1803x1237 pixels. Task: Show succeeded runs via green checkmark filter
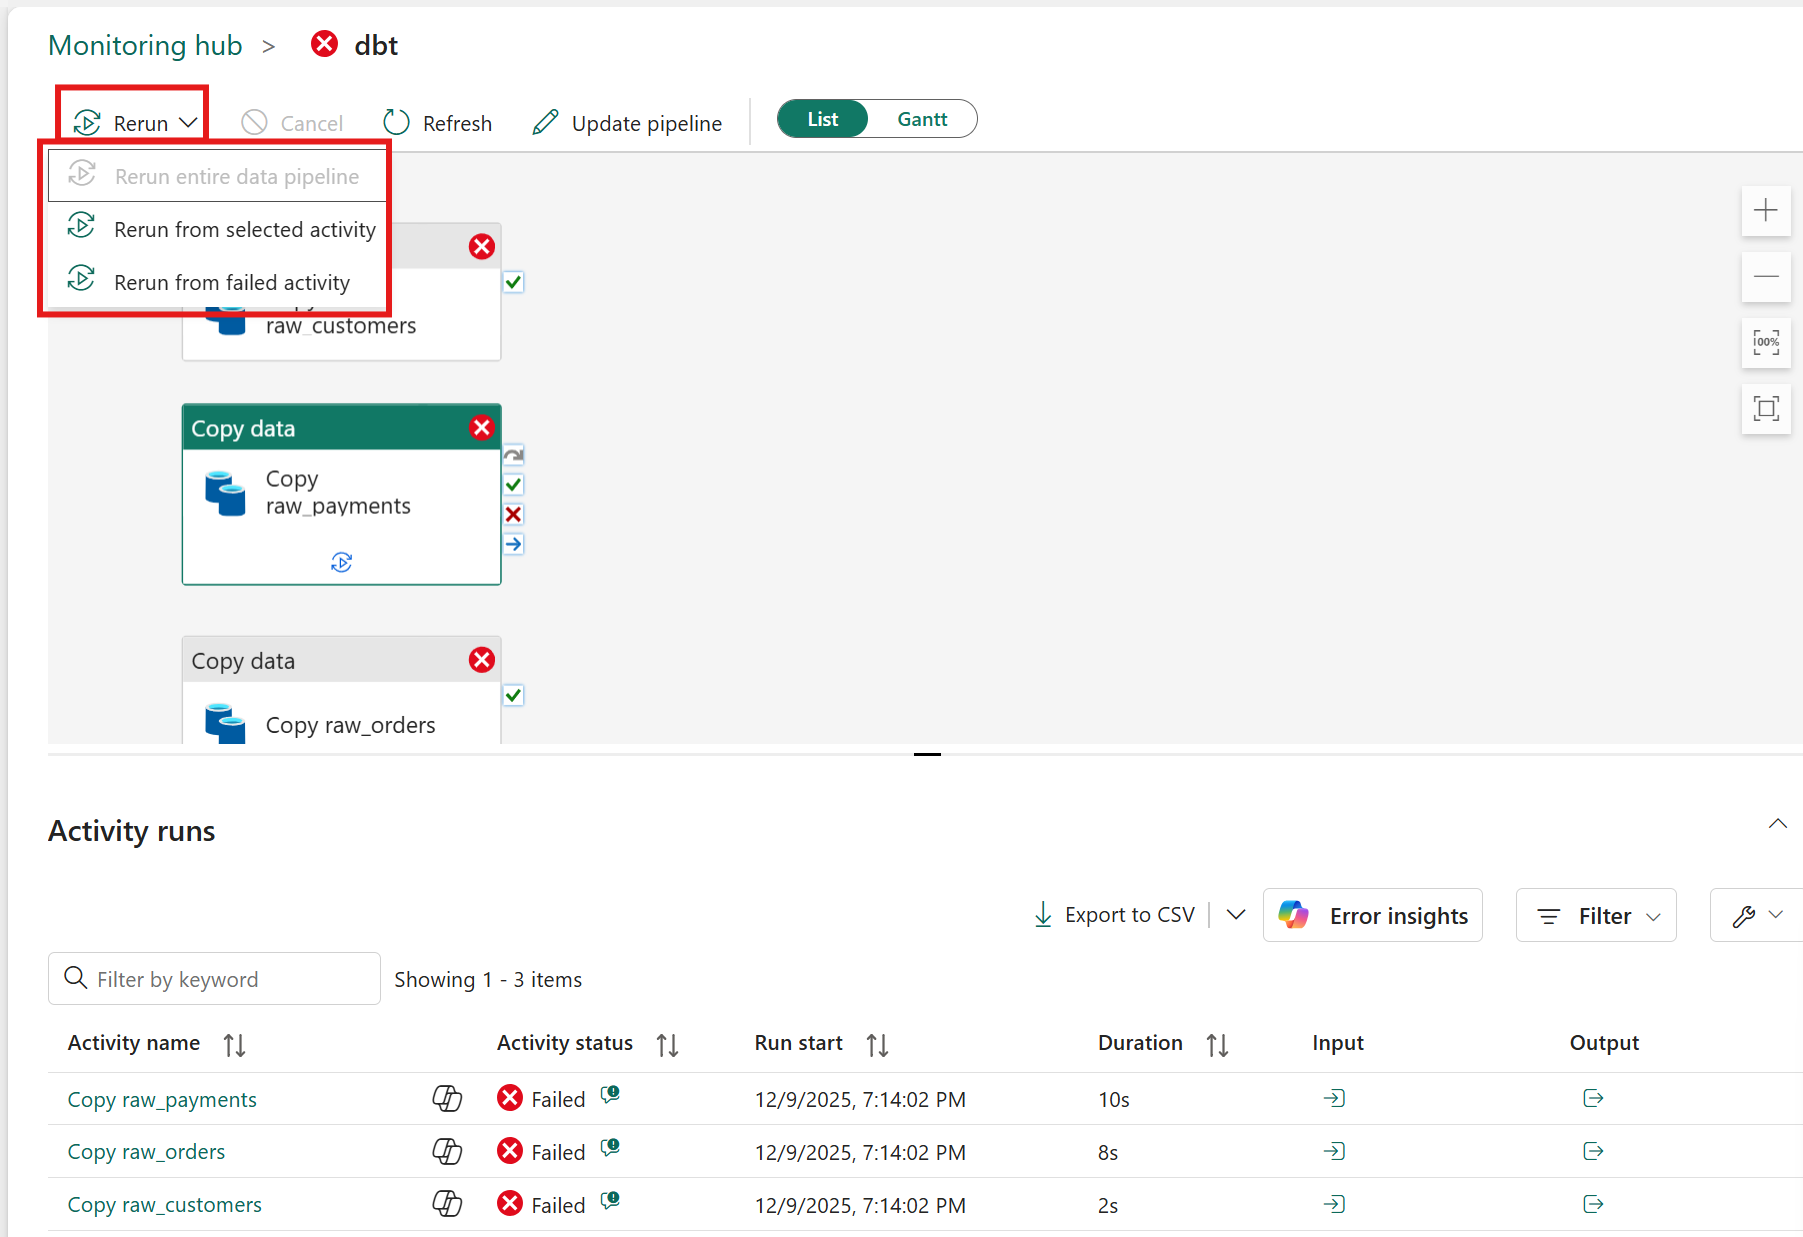513,484
